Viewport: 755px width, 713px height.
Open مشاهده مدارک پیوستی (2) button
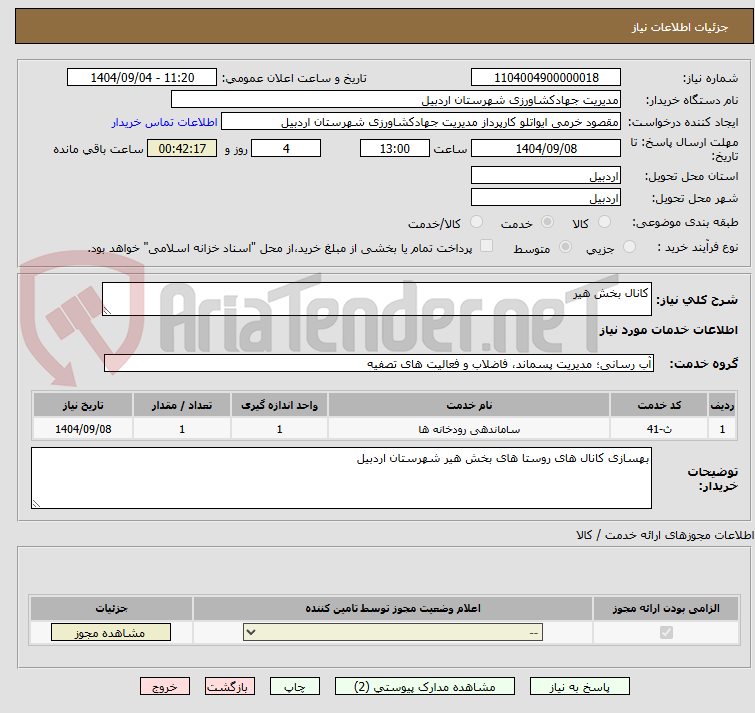tap(425, 687)
